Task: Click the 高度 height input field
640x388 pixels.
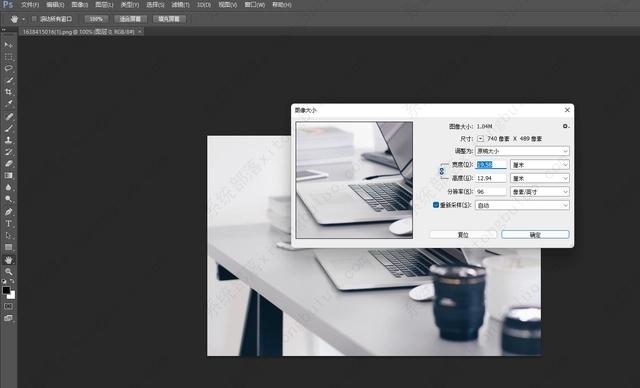Action: 491,178
